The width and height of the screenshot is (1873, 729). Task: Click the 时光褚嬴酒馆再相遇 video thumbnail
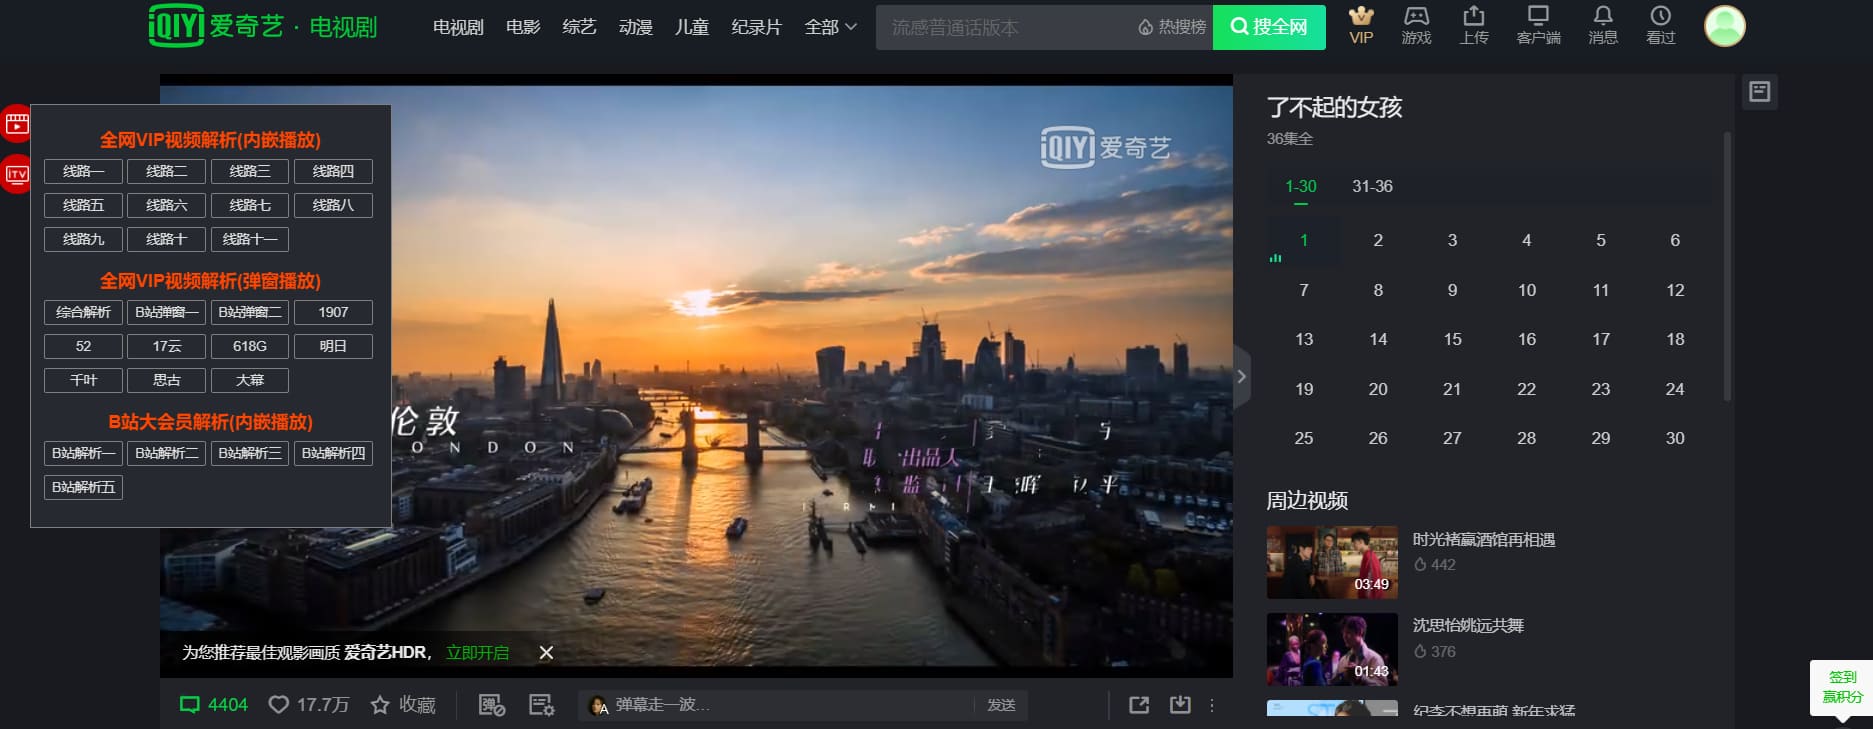1332,562
